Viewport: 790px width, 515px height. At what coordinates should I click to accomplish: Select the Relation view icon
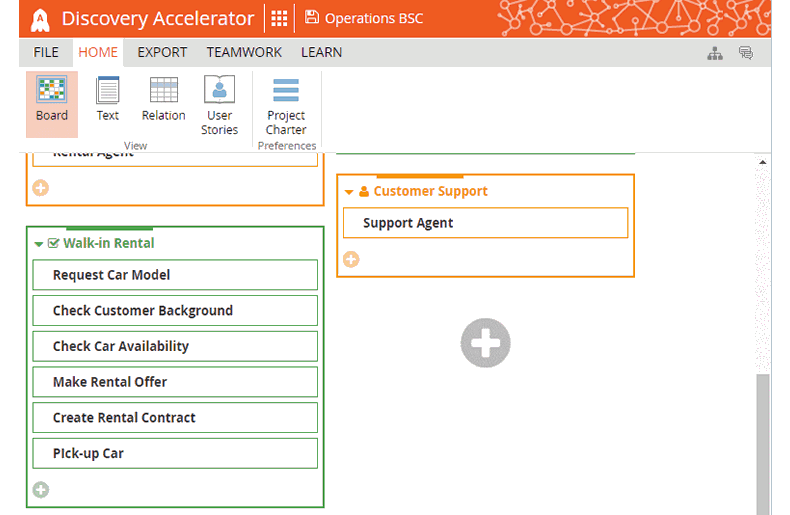[x=163, y=102]
